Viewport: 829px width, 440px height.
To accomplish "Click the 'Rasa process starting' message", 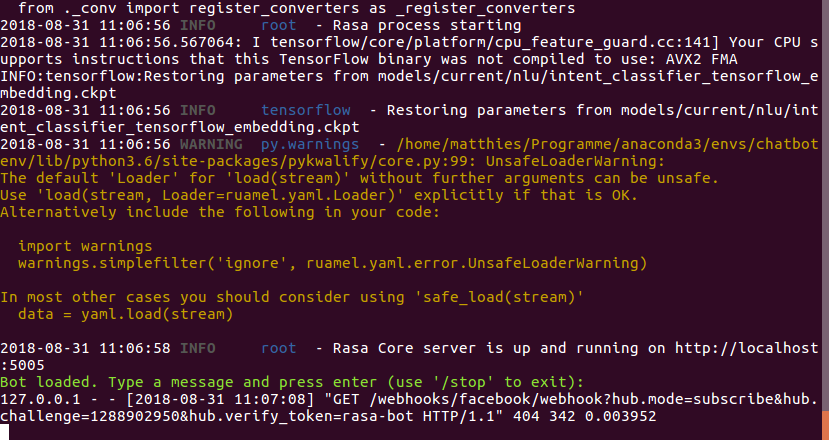I will 427,25.
